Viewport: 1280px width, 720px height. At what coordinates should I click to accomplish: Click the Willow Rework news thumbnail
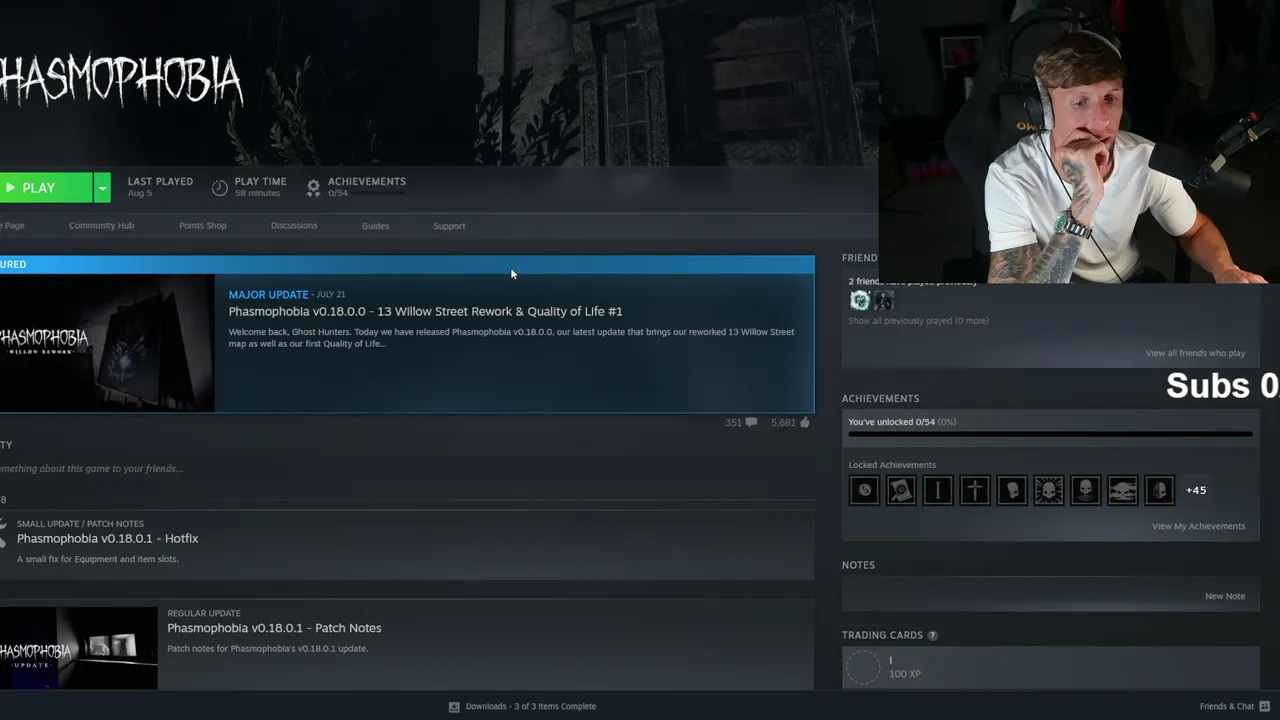(x=107, y=343)
